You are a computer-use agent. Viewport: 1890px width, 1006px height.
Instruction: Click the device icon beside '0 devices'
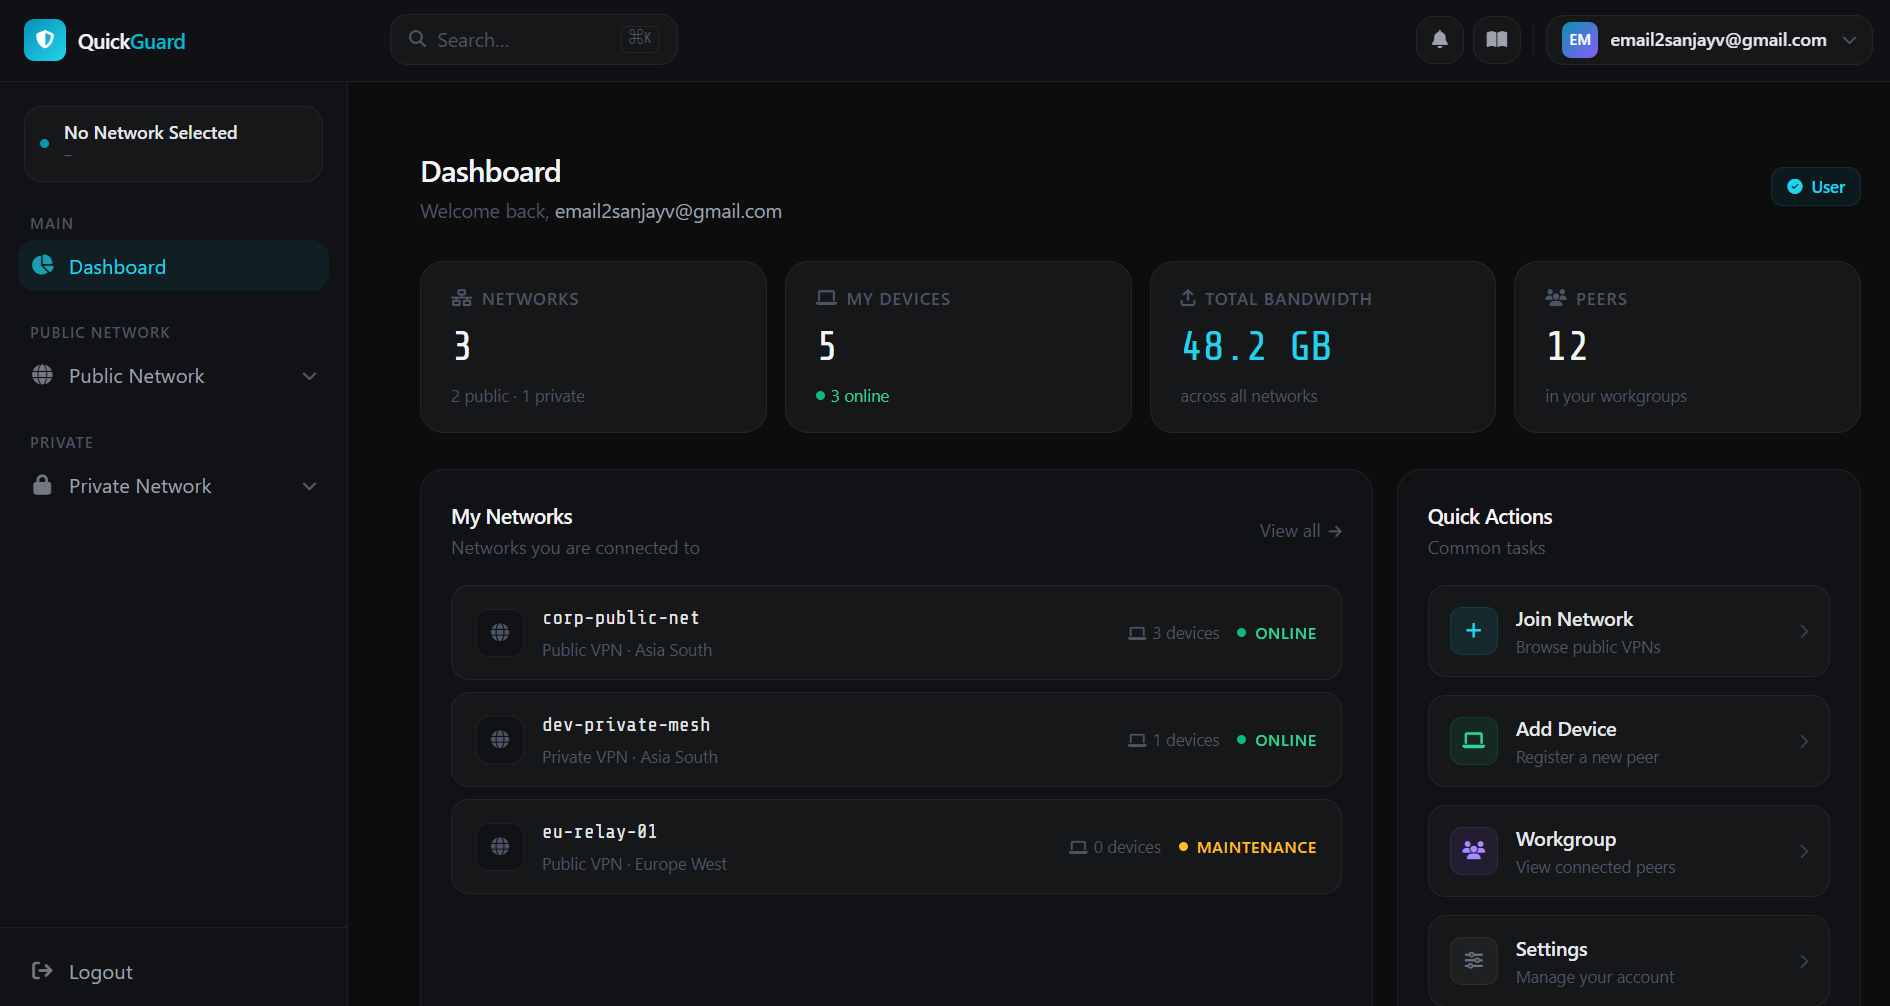pyautogui.click(x=1078, y=847)
